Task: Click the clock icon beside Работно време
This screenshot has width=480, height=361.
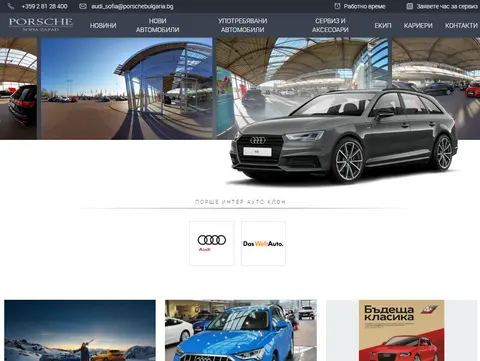Action: pyautogui.click(x=337, y=6)
